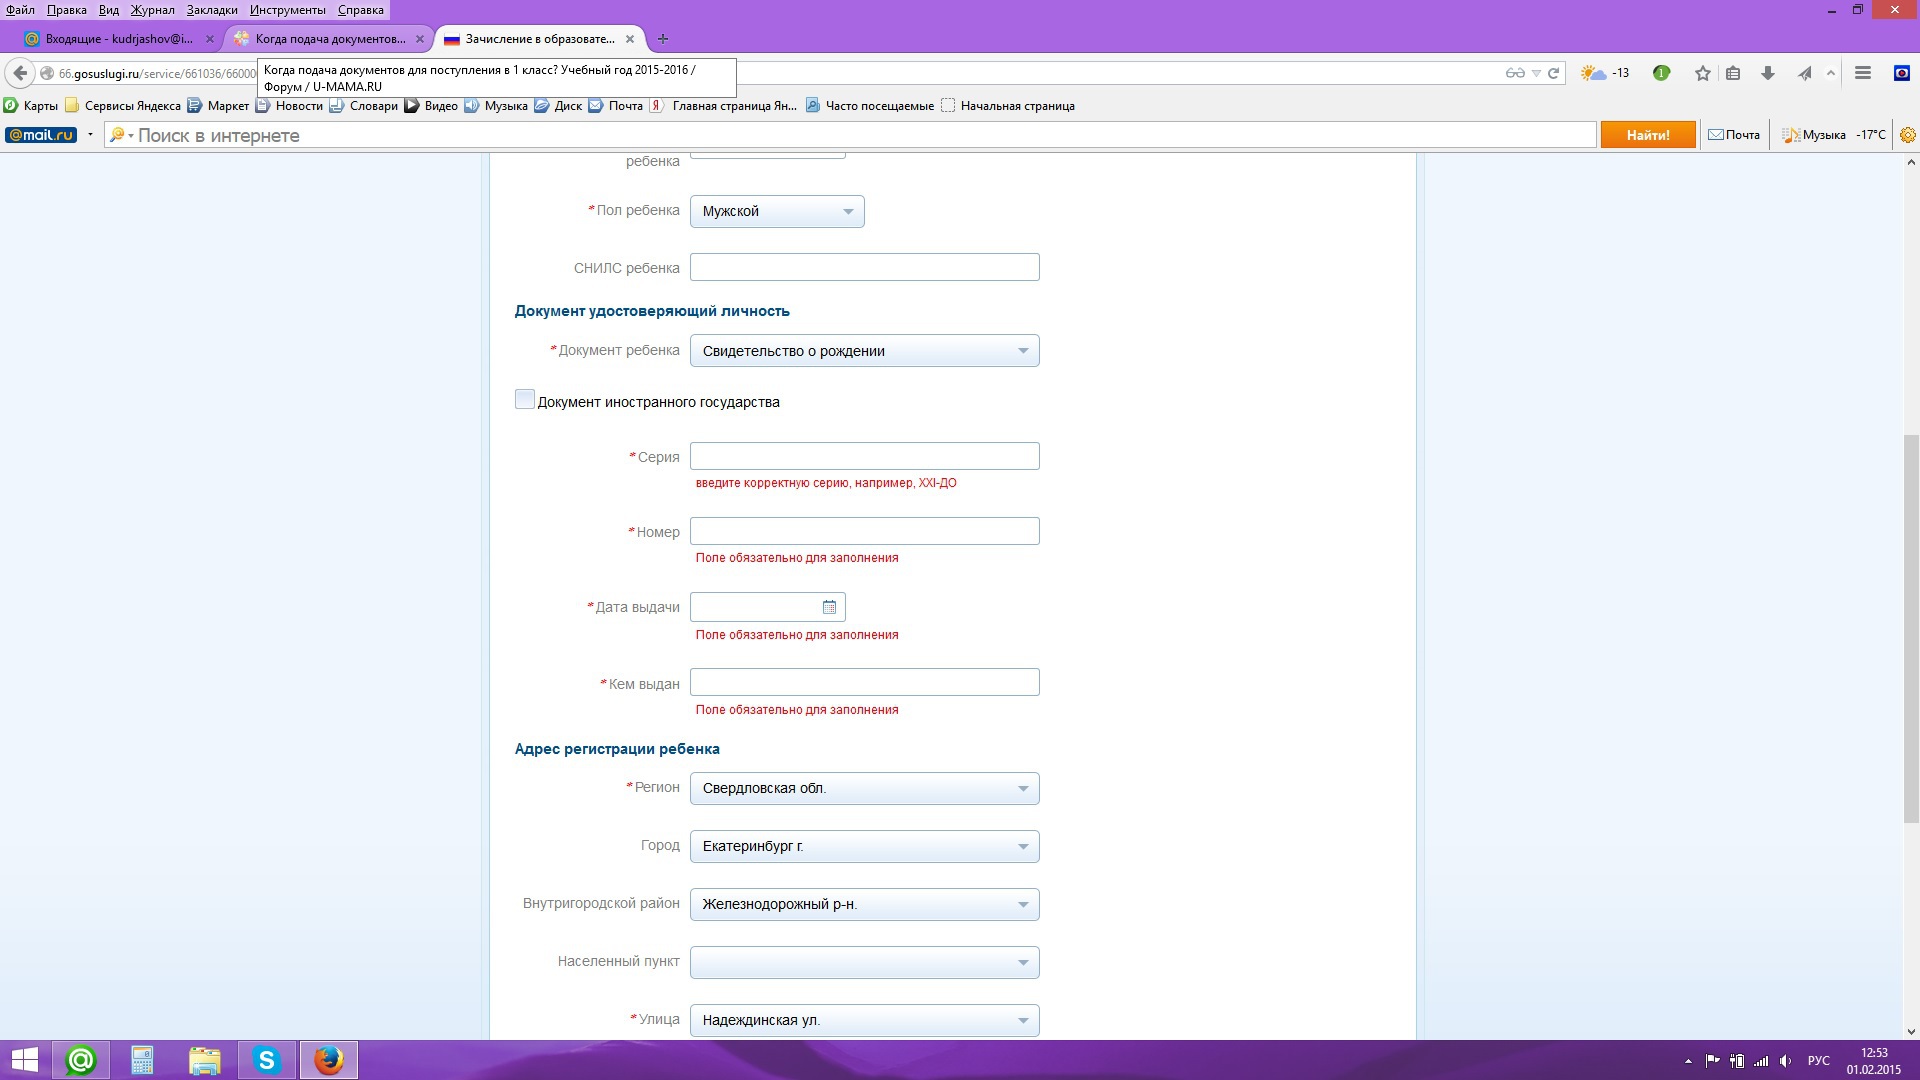
Task: Check Документ иностранного государства checkbox
Action: click(x=524, y=400)
